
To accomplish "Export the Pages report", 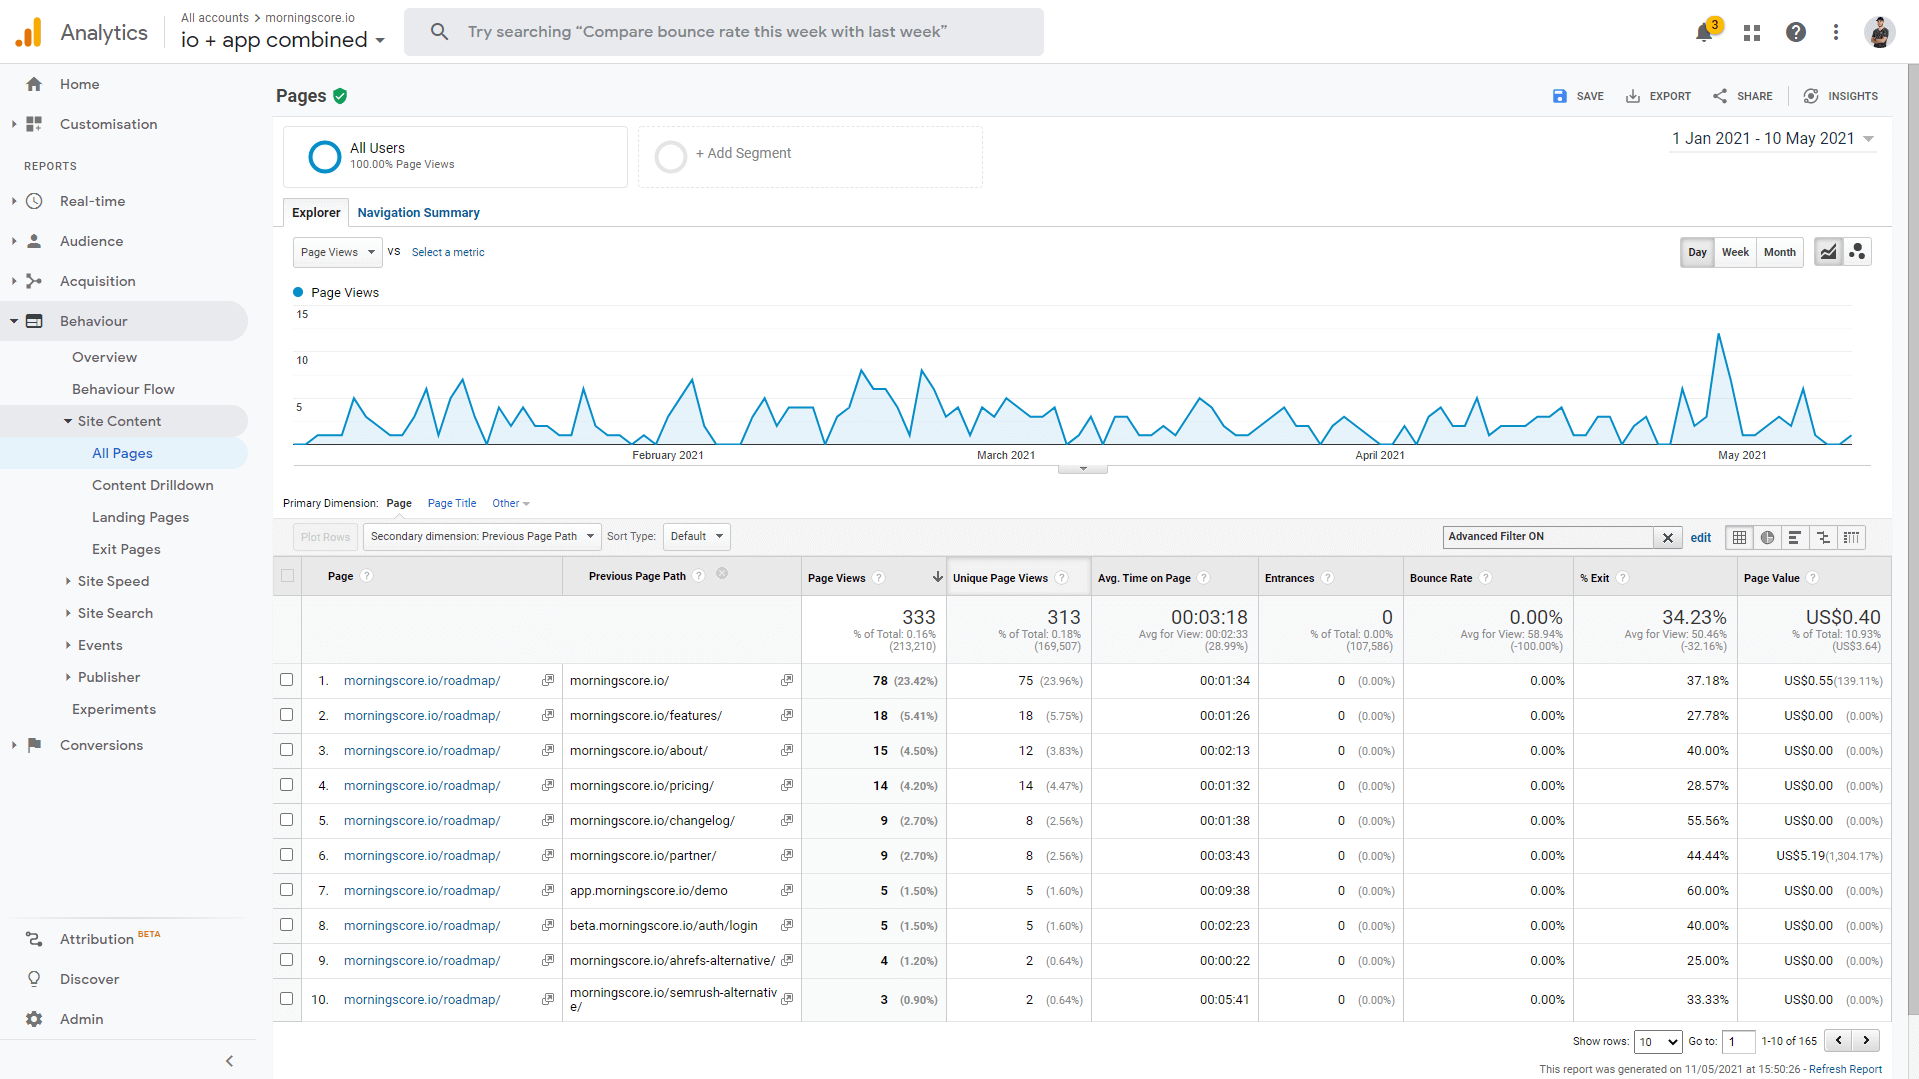I will pos(1657,96).
